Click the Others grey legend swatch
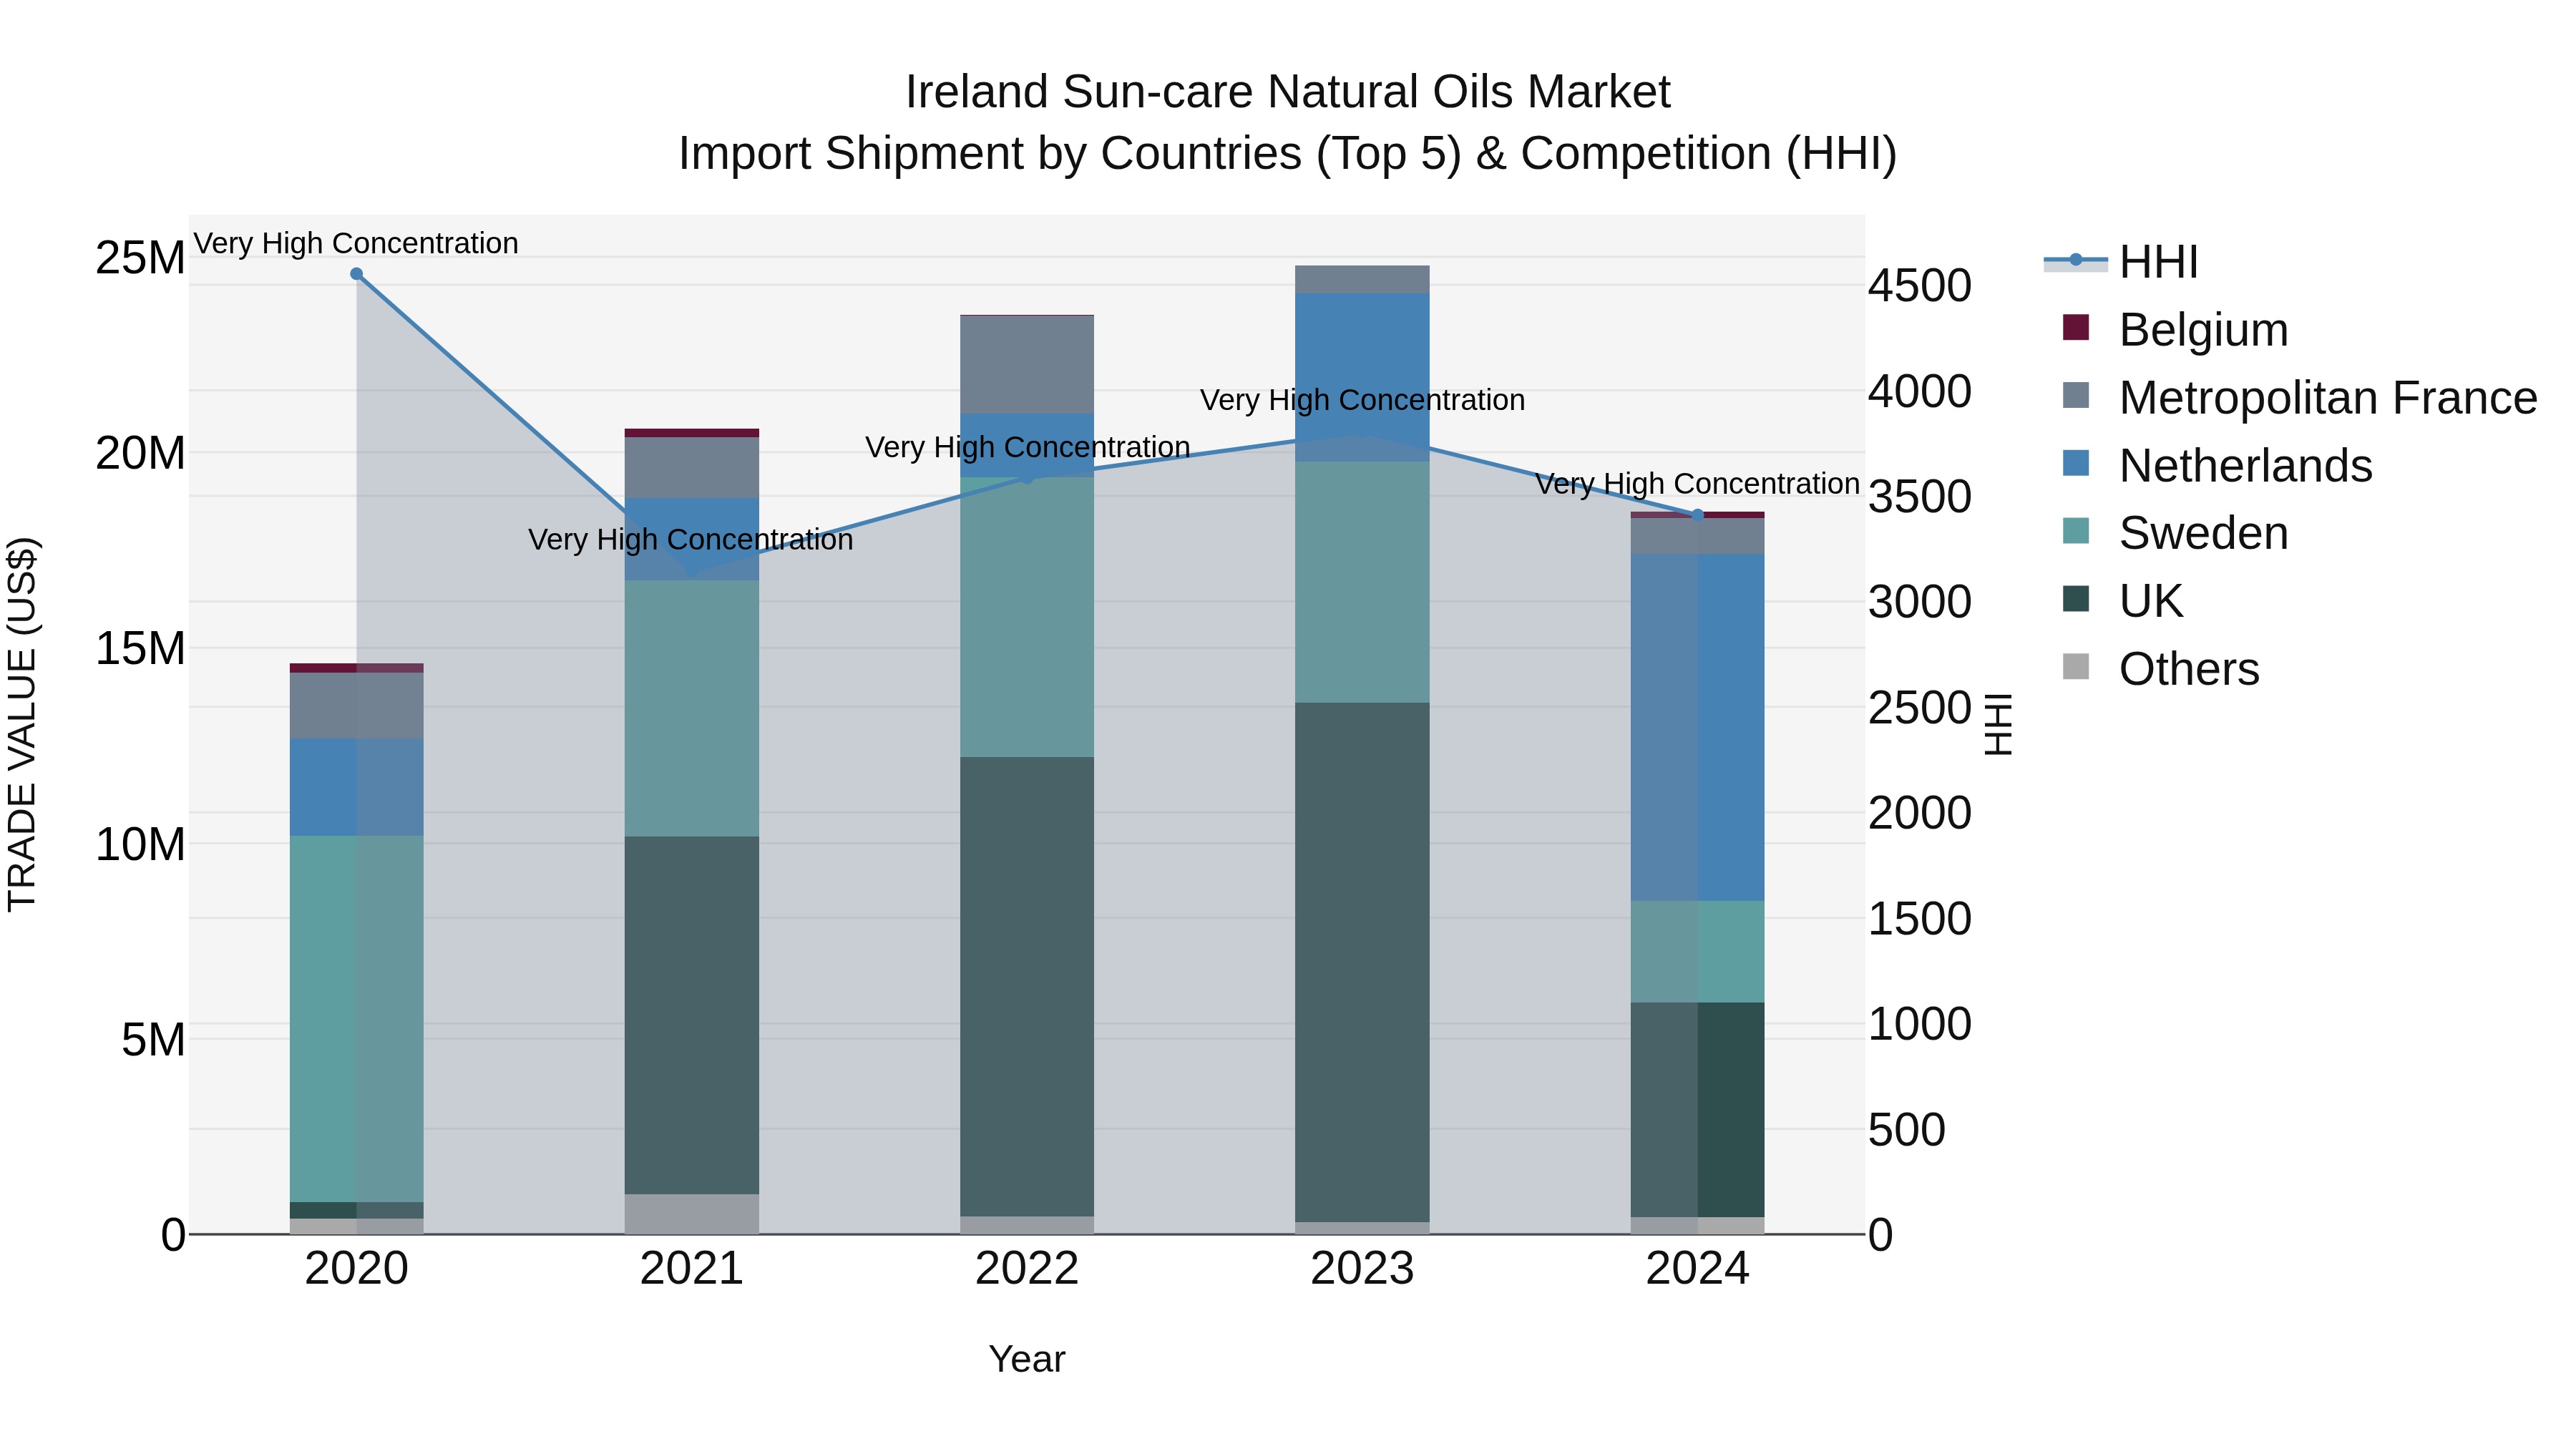 coord(2076,667)
